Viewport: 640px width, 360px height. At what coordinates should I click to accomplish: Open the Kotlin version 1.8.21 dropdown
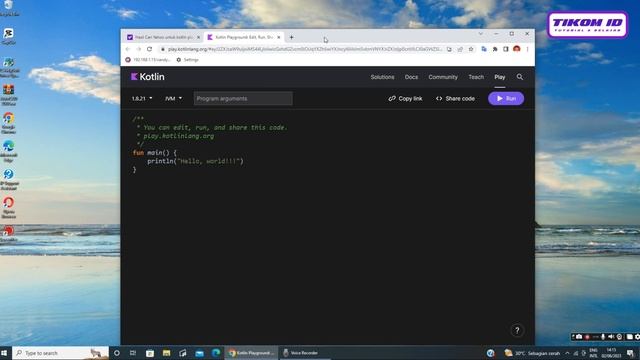(x=142, y=98)
